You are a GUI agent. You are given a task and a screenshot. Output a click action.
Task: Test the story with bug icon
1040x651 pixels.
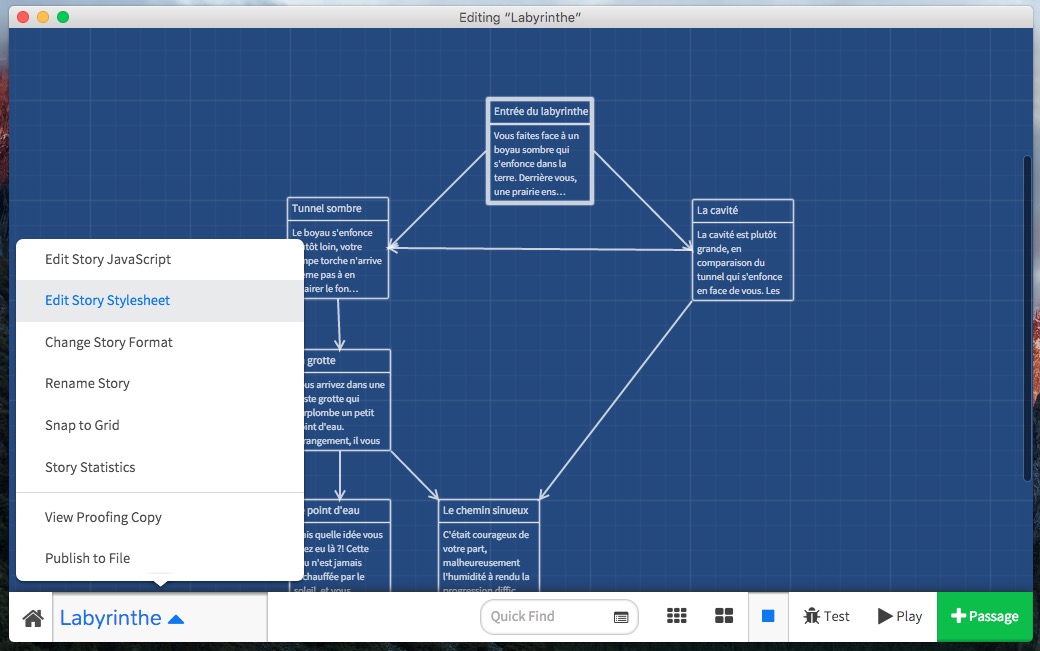(x=826, y=616)
